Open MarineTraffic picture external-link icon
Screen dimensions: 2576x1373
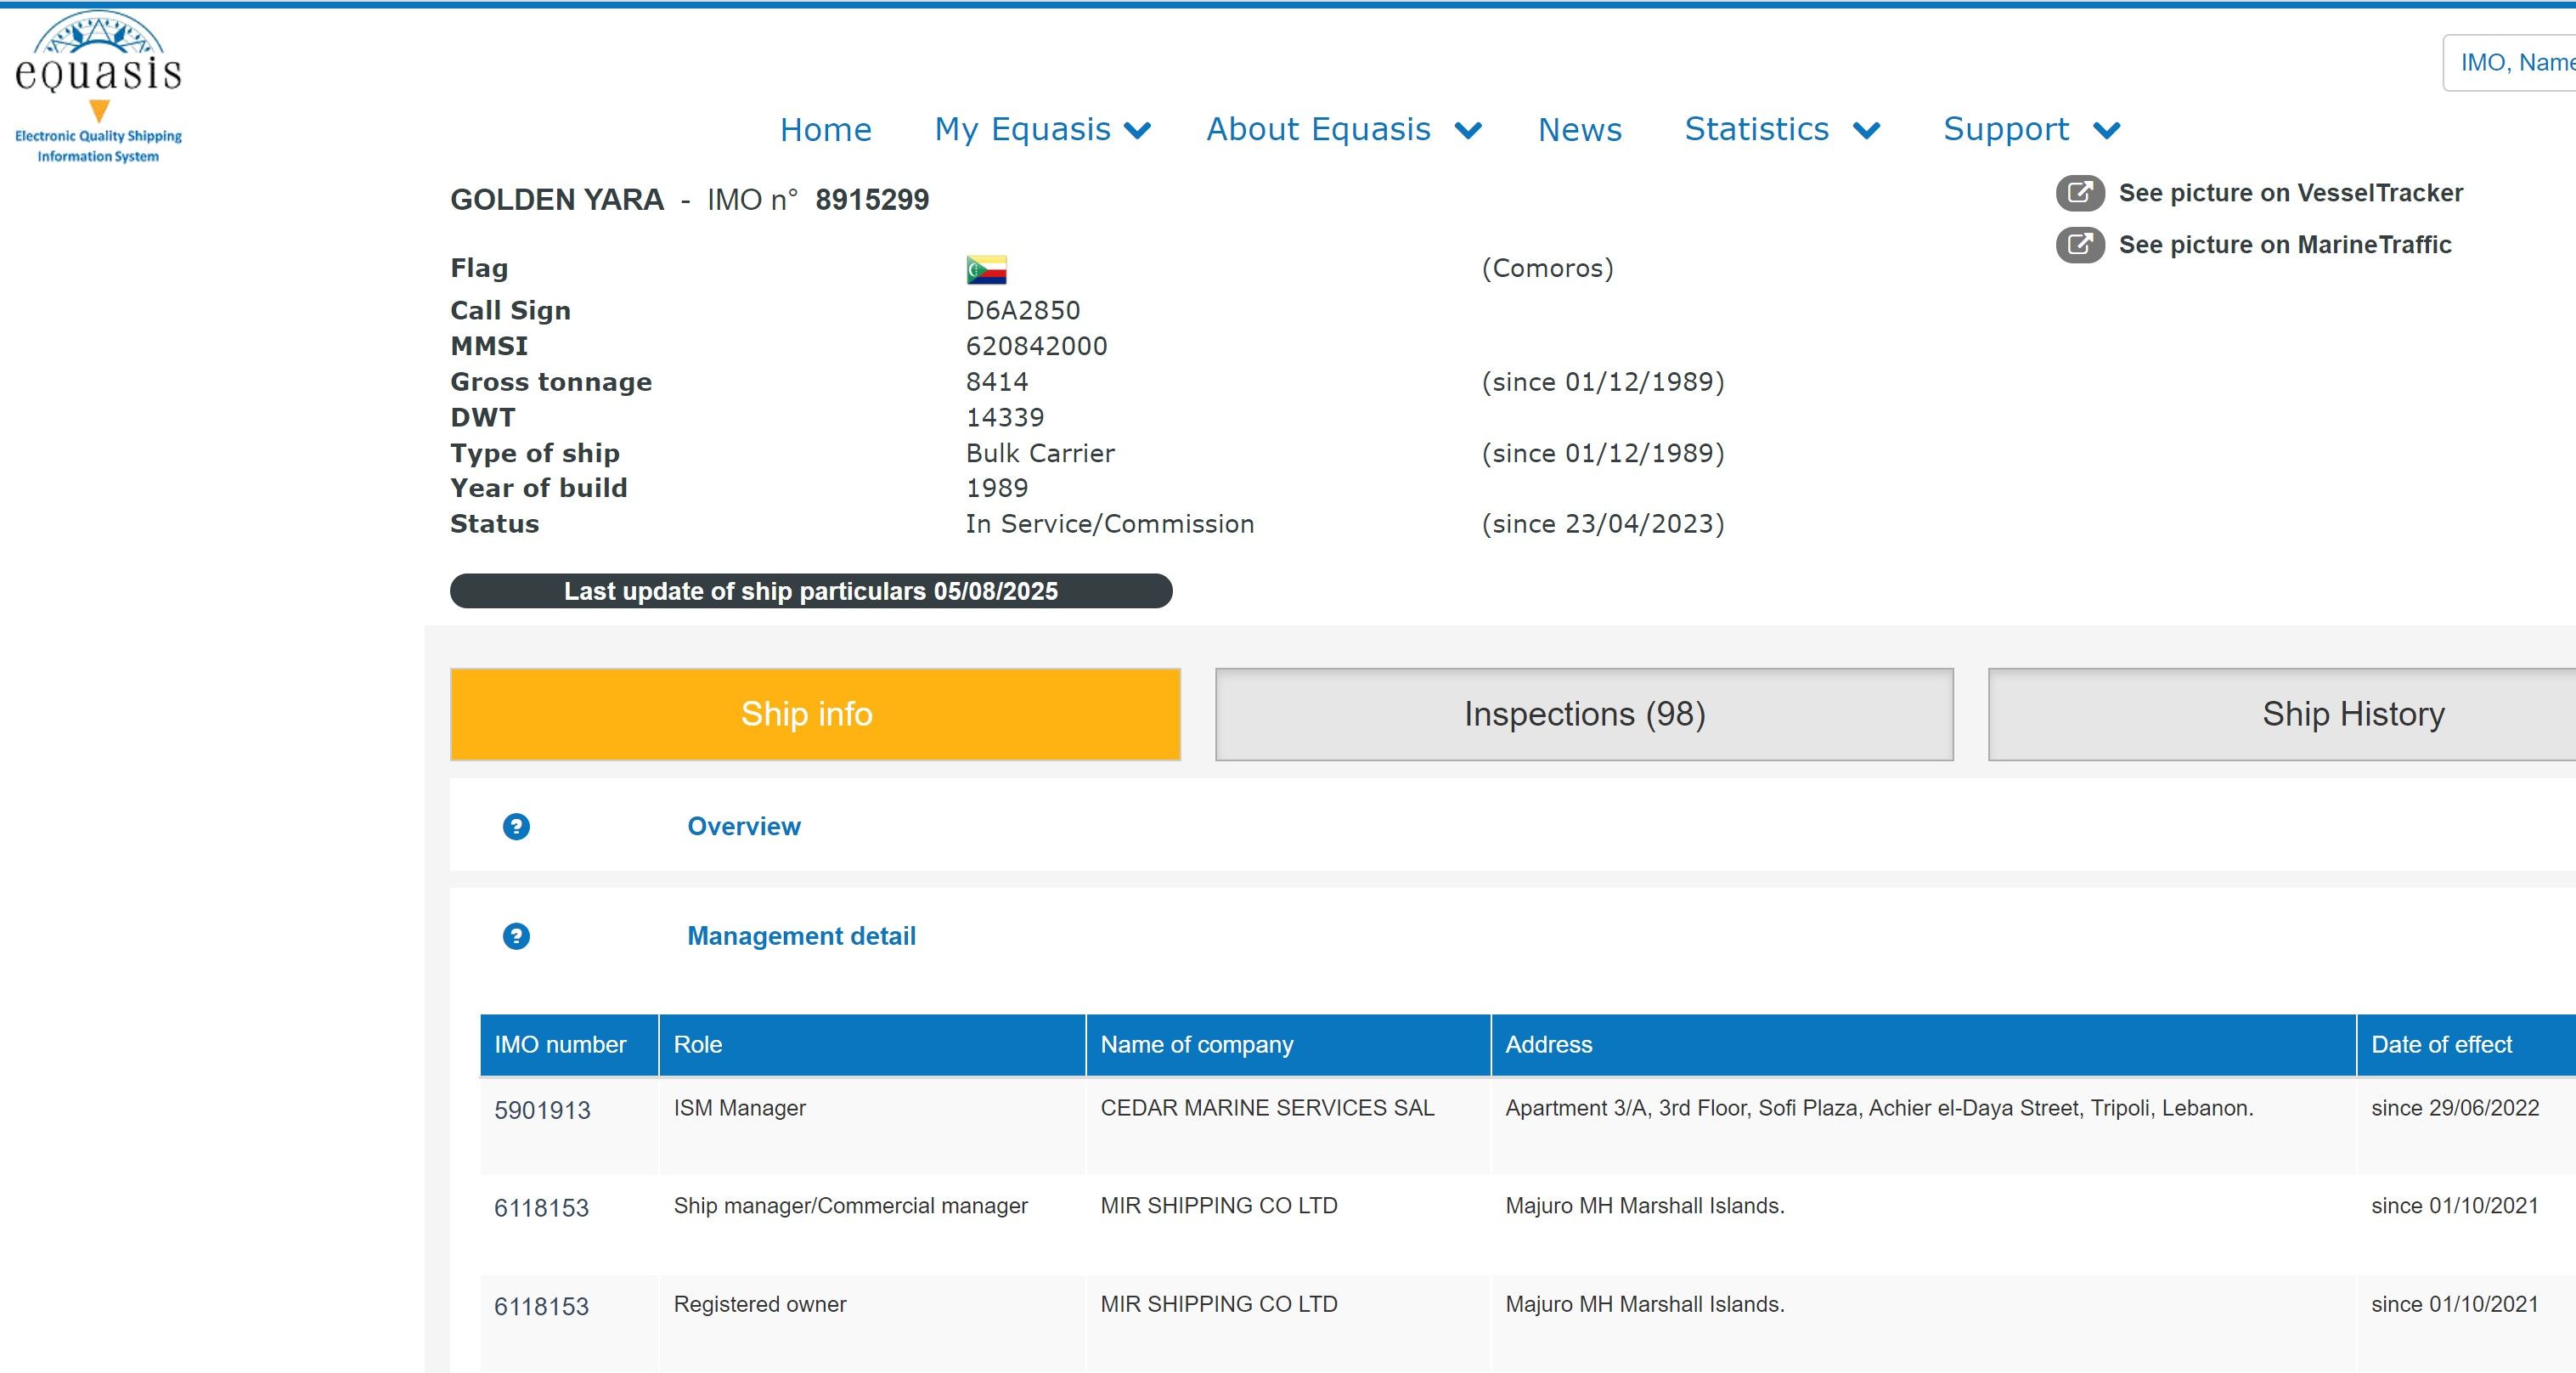coord(2080,245)
